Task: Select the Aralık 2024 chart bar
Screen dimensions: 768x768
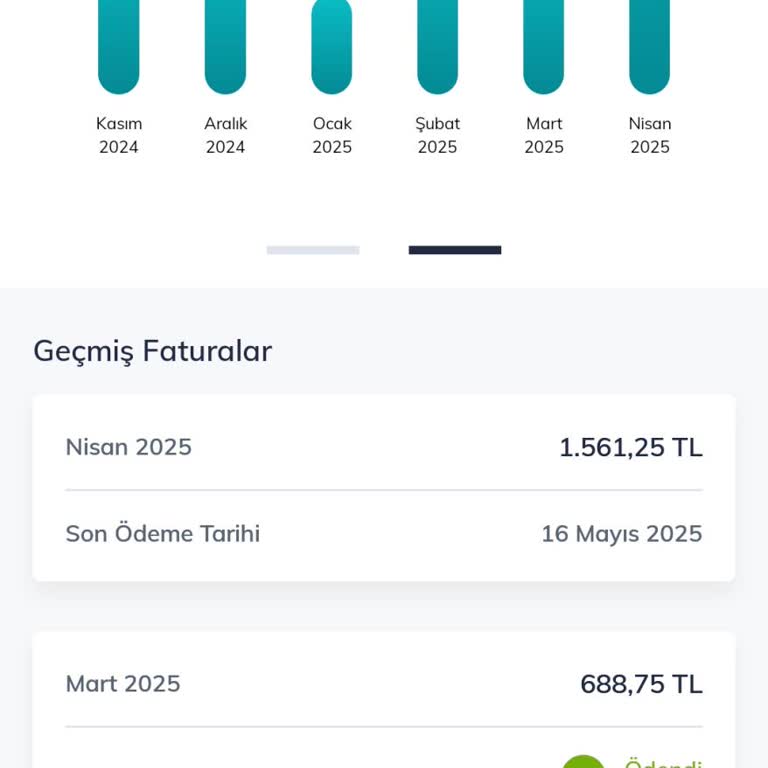Action: click(x=225, y=47)
